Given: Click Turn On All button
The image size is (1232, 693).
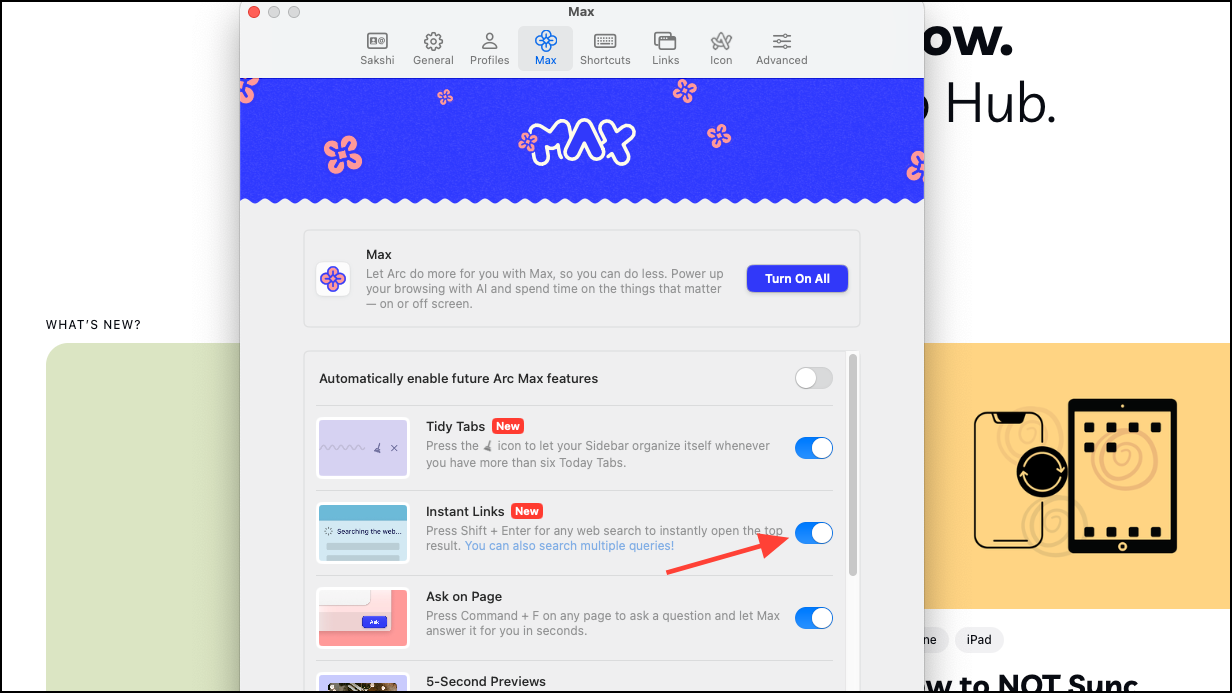Looking at the screenshot, I should click(x=797, y=279).
